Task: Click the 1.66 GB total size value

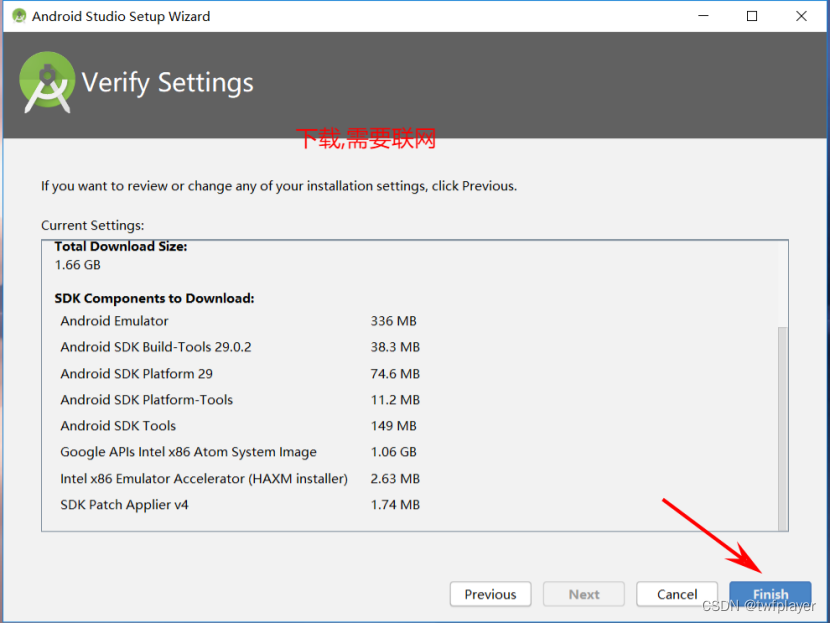Action: click(77, 265)
